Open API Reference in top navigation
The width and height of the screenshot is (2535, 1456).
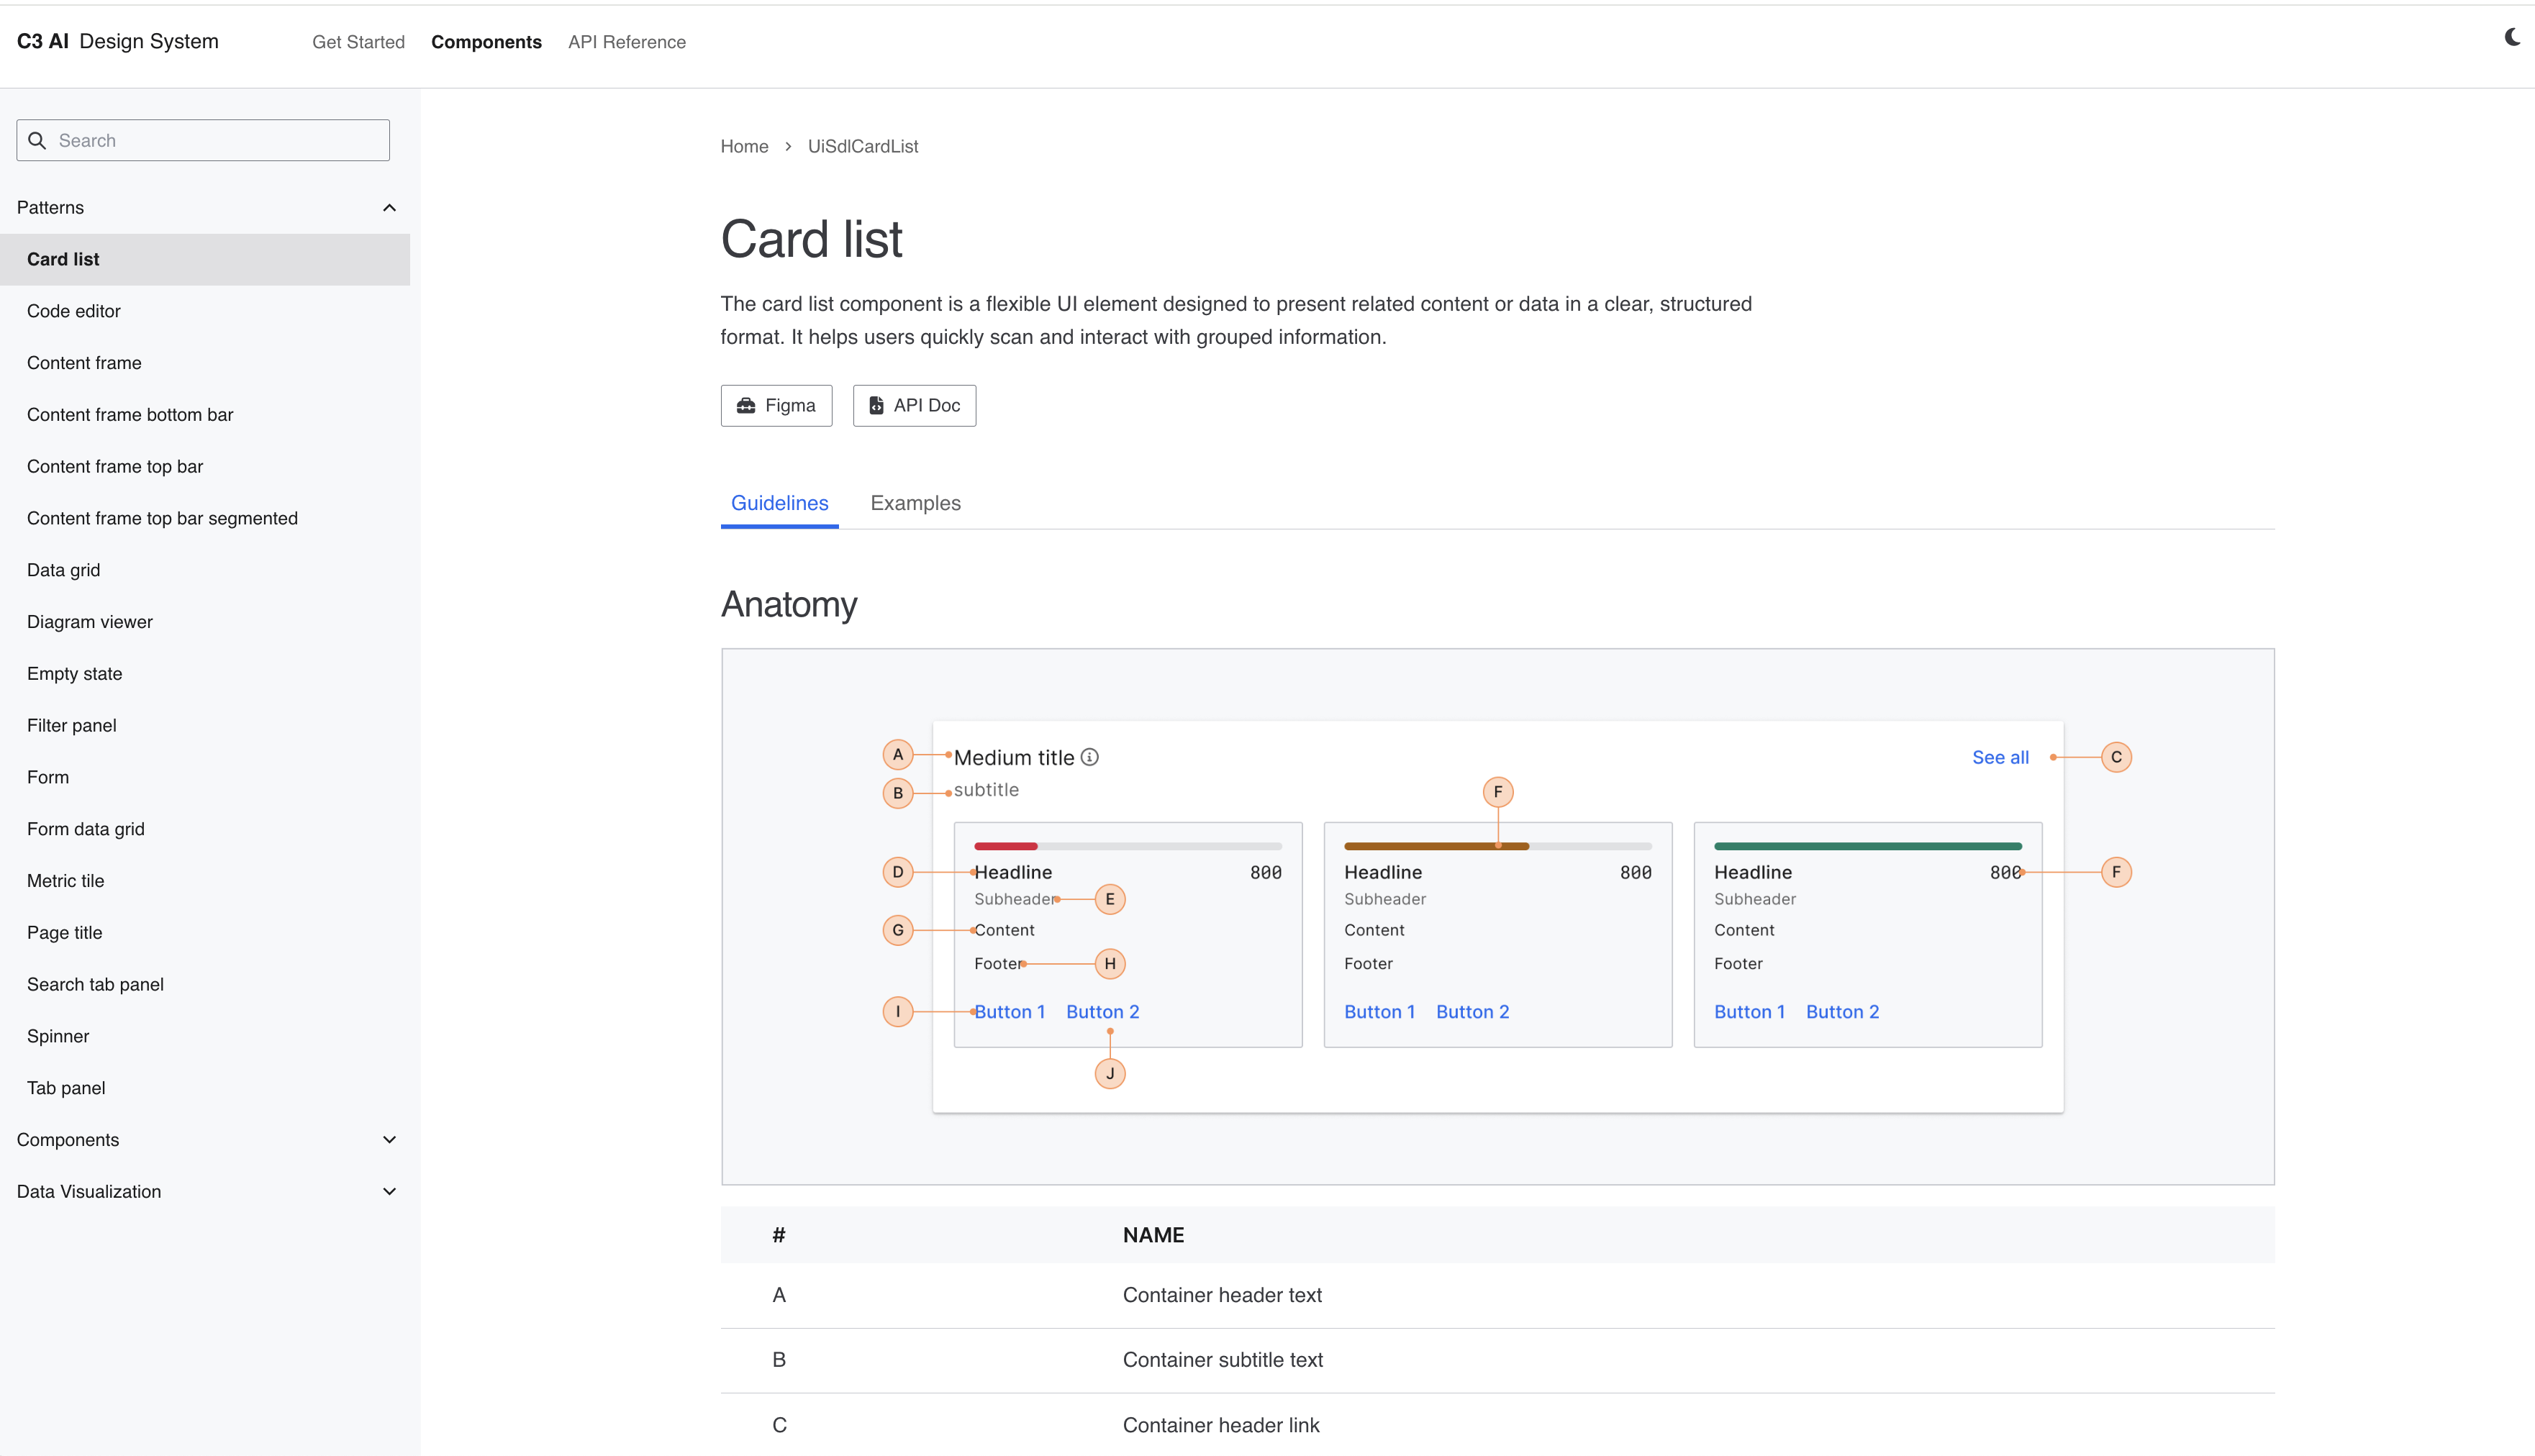pyautogui.click(x=627, y=42)
